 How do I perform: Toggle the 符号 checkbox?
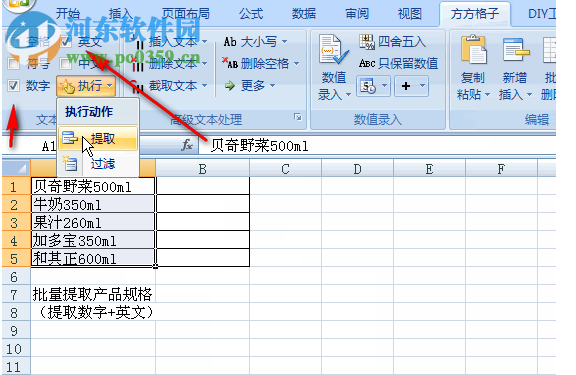(x=13, y=64)
